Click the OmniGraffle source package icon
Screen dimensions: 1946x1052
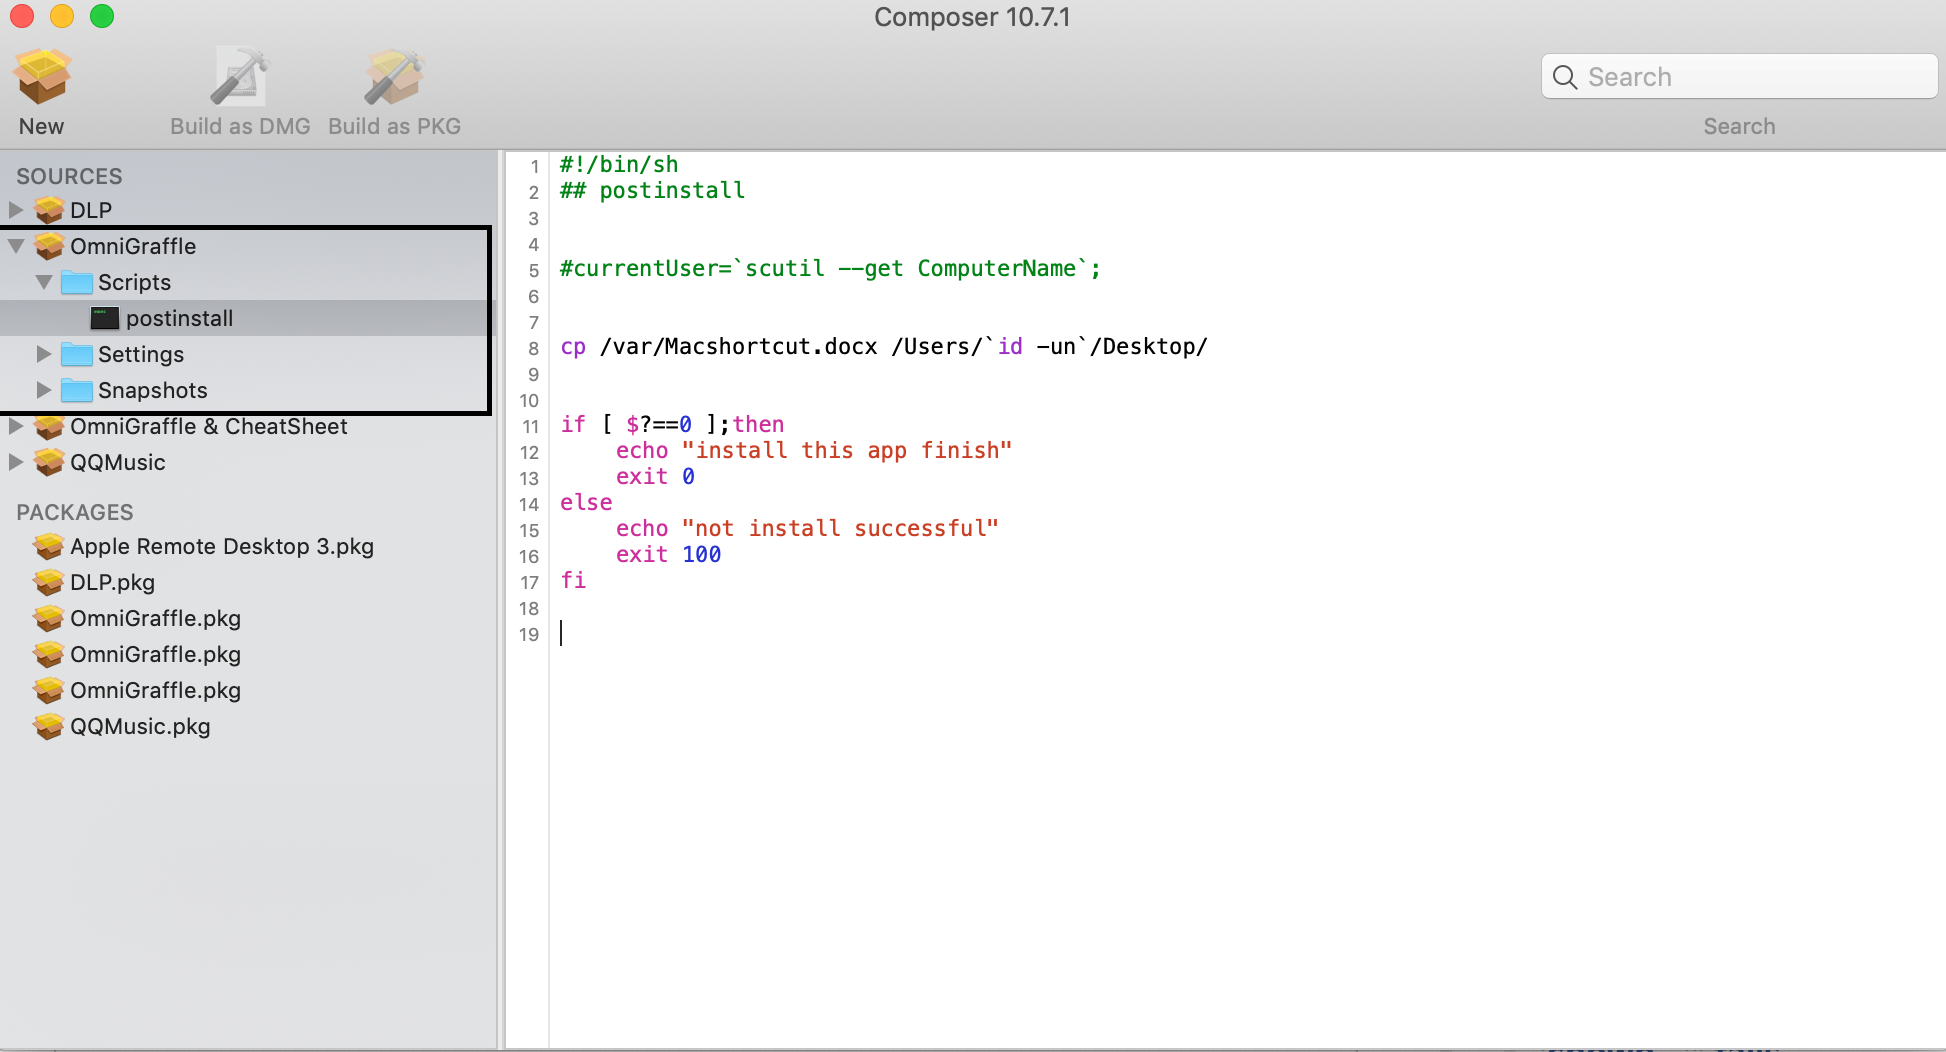coord(49,246)
